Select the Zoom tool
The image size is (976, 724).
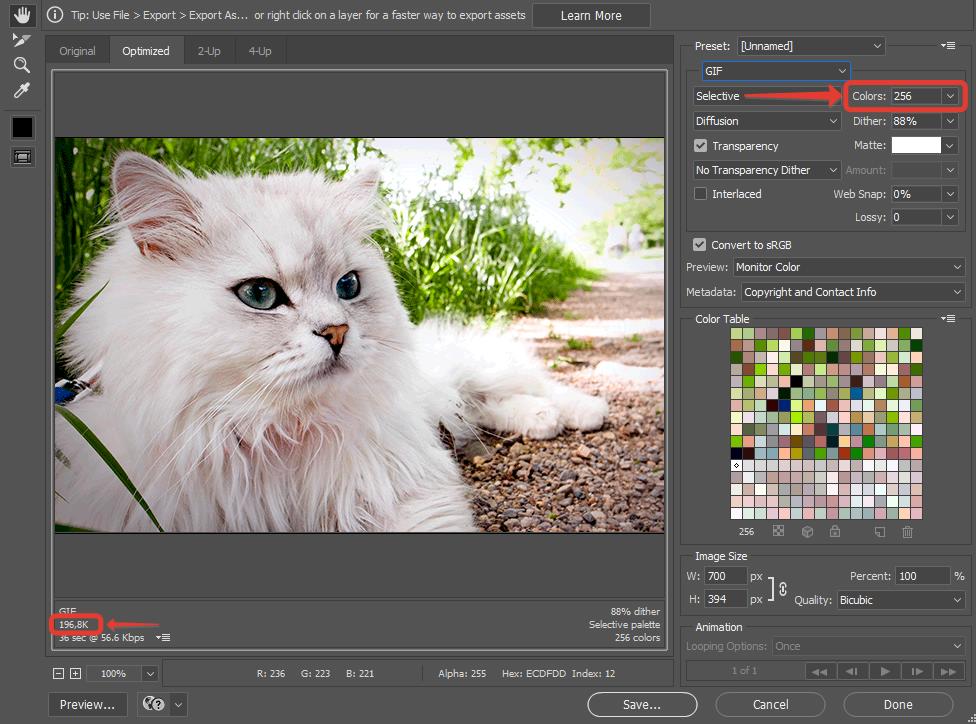pos(22,65)
